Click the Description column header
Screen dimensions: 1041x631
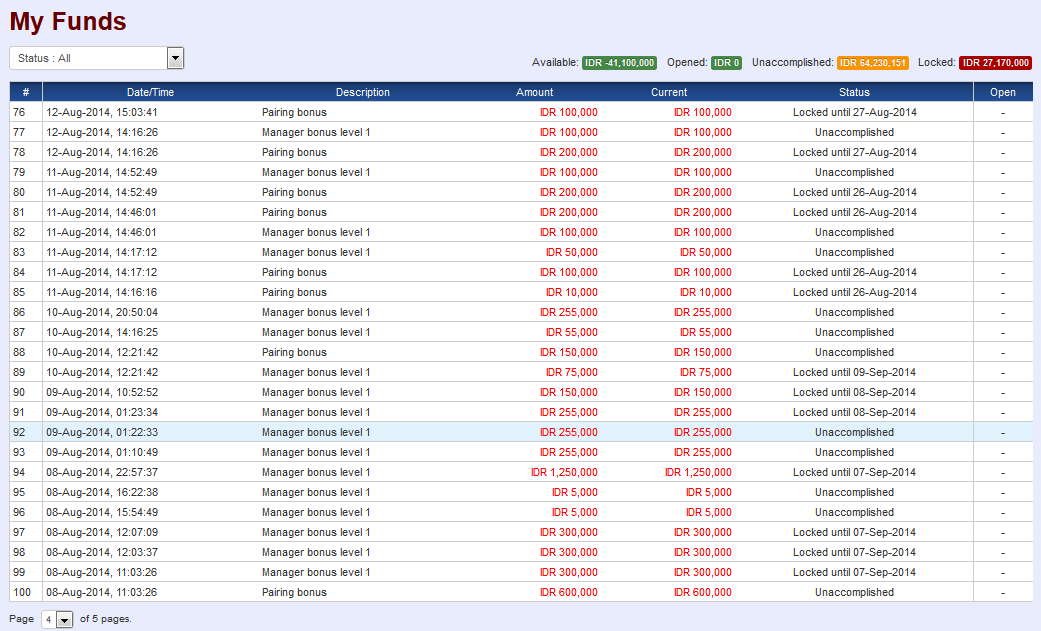click(x=362, y=92)
